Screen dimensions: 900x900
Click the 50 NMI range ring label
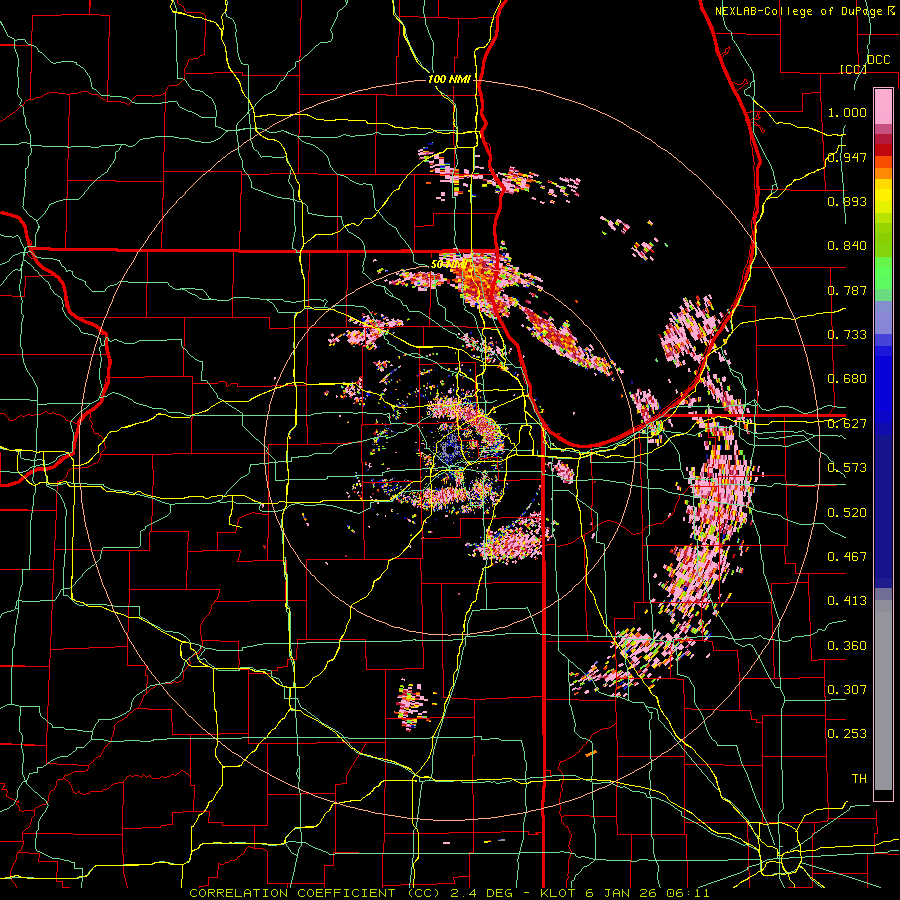pyautogui.click(x=449, y=264)
